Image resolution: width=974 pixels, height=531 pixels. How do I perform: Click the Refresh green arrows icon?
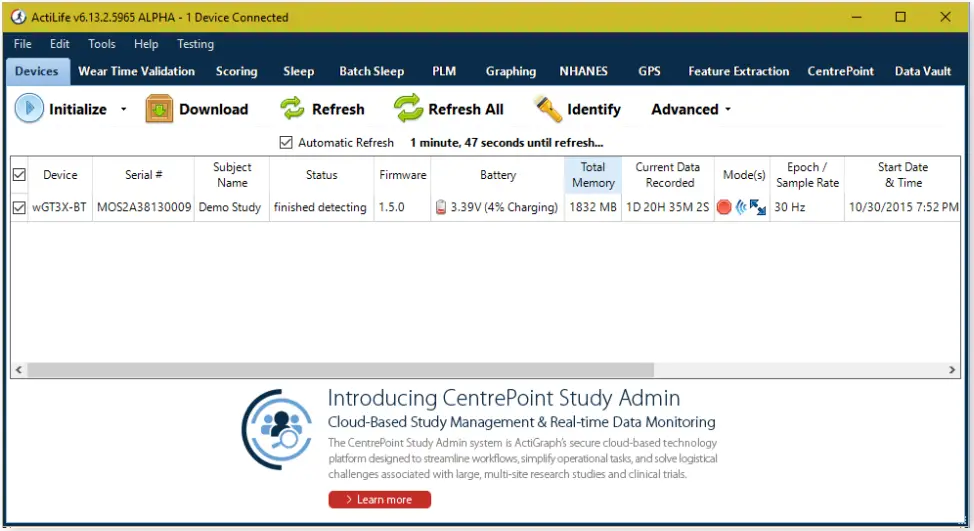pos(292,109)
